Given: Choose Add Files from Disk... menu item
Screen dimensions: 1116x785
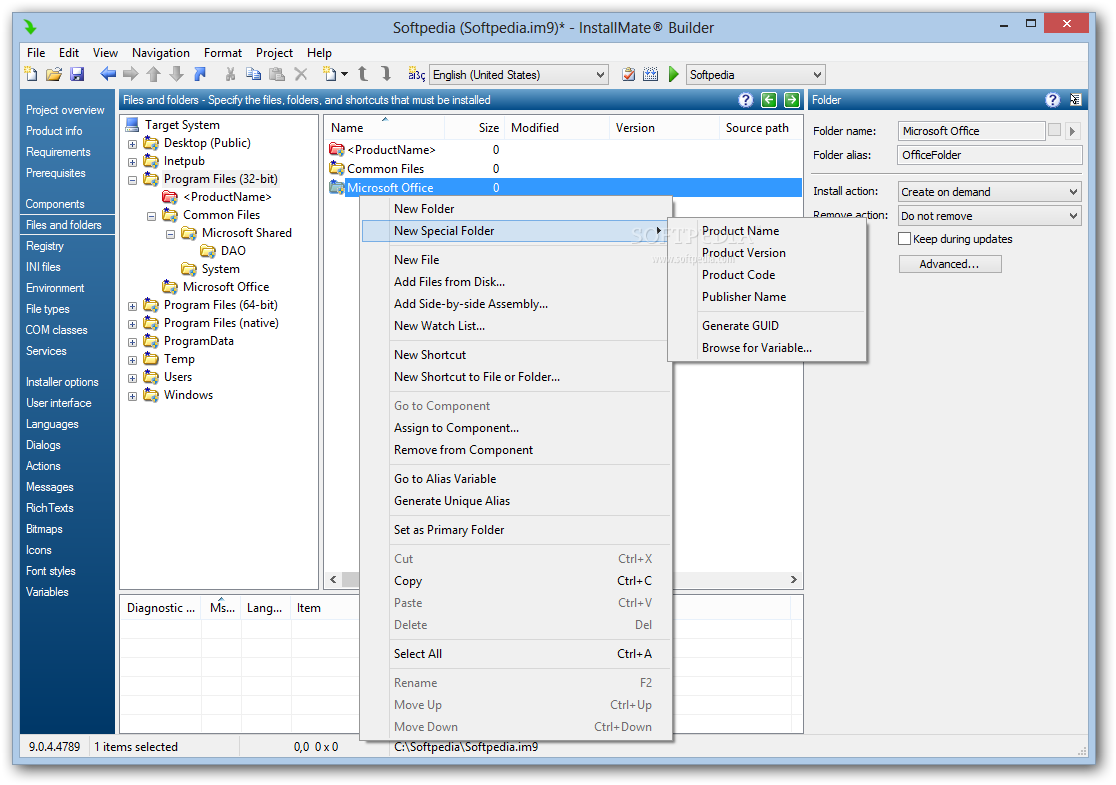Looking at the screenshot, I should pyautogui.click(x=517, y=282).
